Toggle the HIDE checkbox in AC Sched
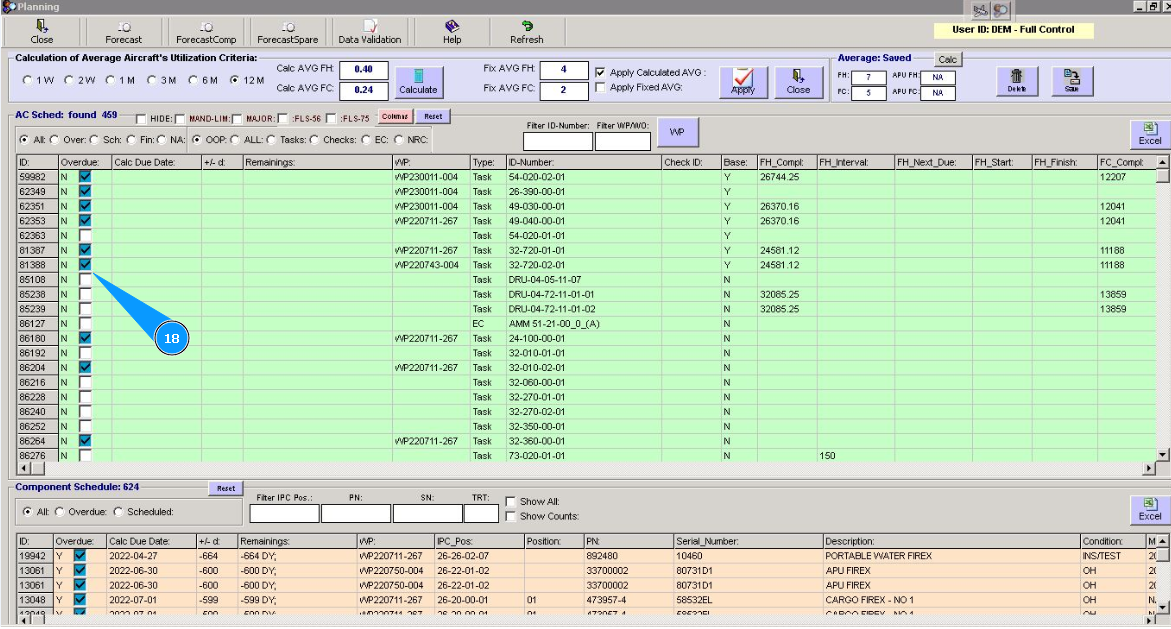The width and height of the screenshot is (1171, 629). [141, 118]
